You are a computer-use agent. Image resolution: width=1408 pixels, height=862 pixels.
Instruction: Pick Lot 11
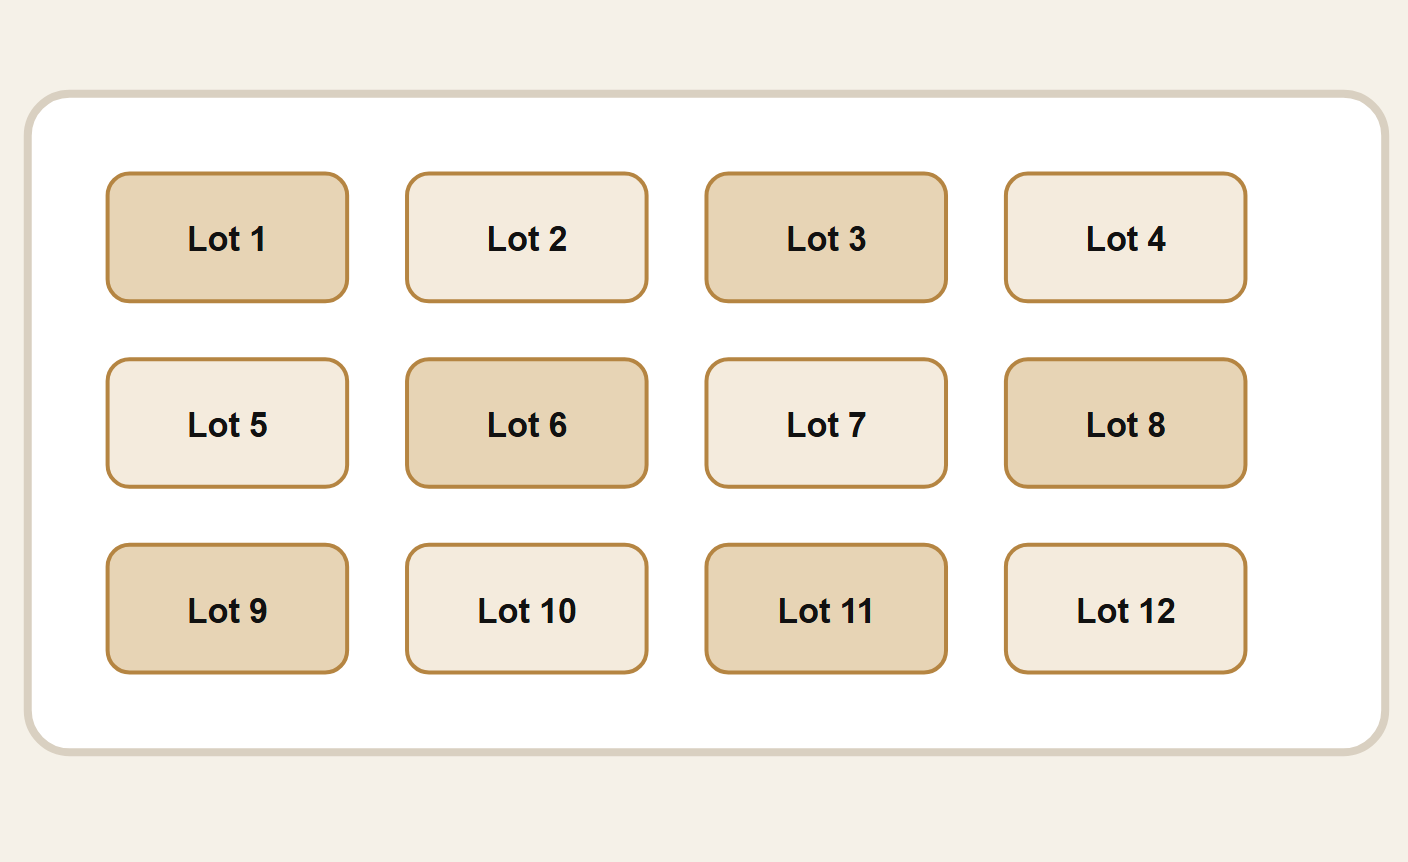click(x=826, y=609)
